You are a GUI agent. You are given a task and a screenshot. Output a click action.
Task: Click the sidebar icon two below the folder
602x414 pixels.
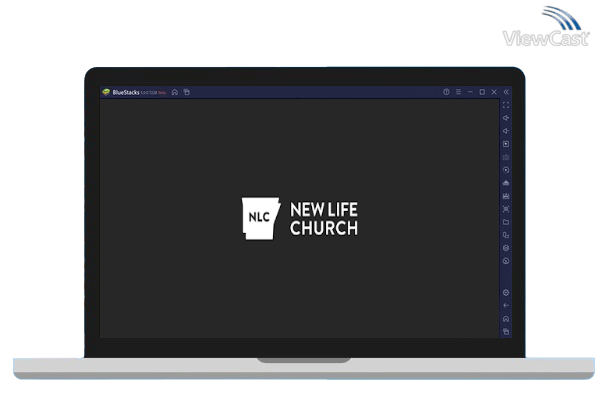(x=506, y=248)
